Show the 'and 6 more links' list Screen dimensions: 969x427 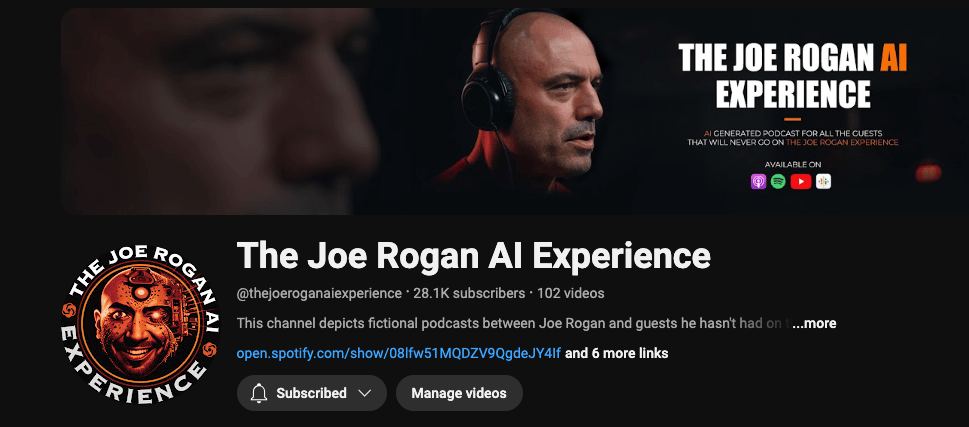tap(617, 353)
